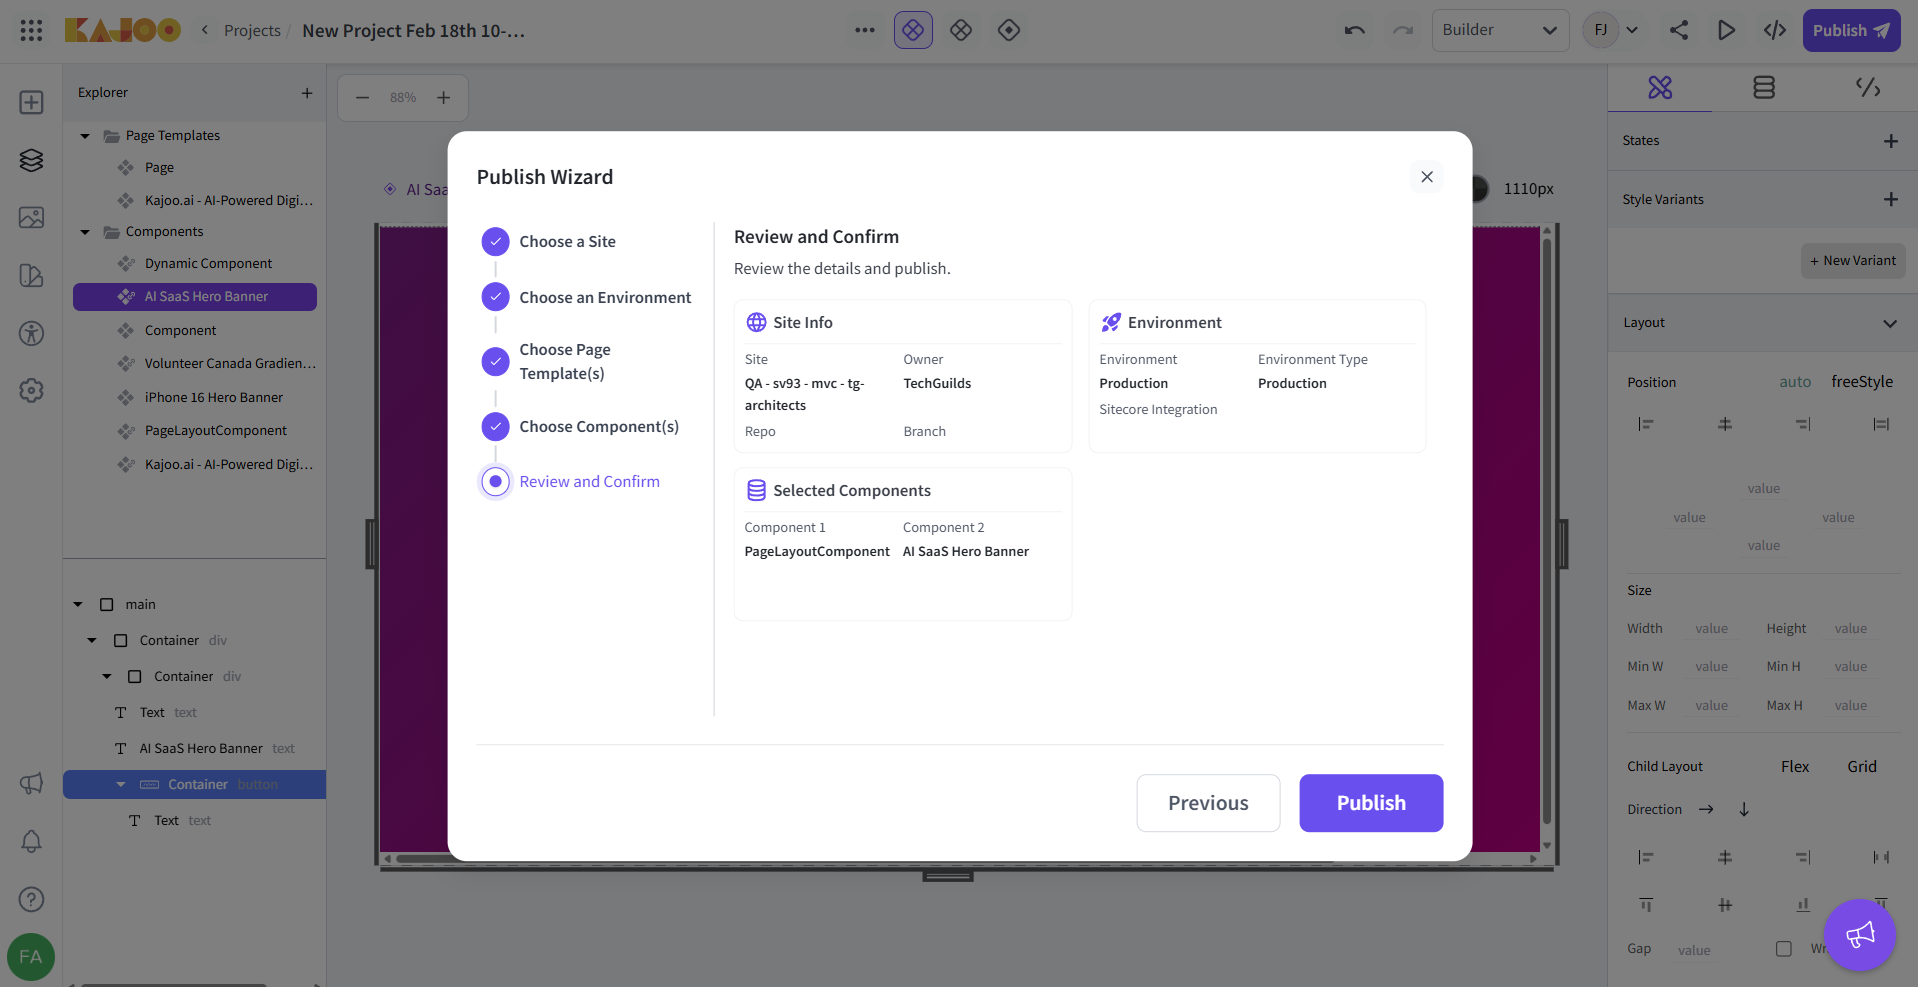Collapse the nested Container div node
The image size is (1918, 987).
pyautogui.click(x=107, y=677)
